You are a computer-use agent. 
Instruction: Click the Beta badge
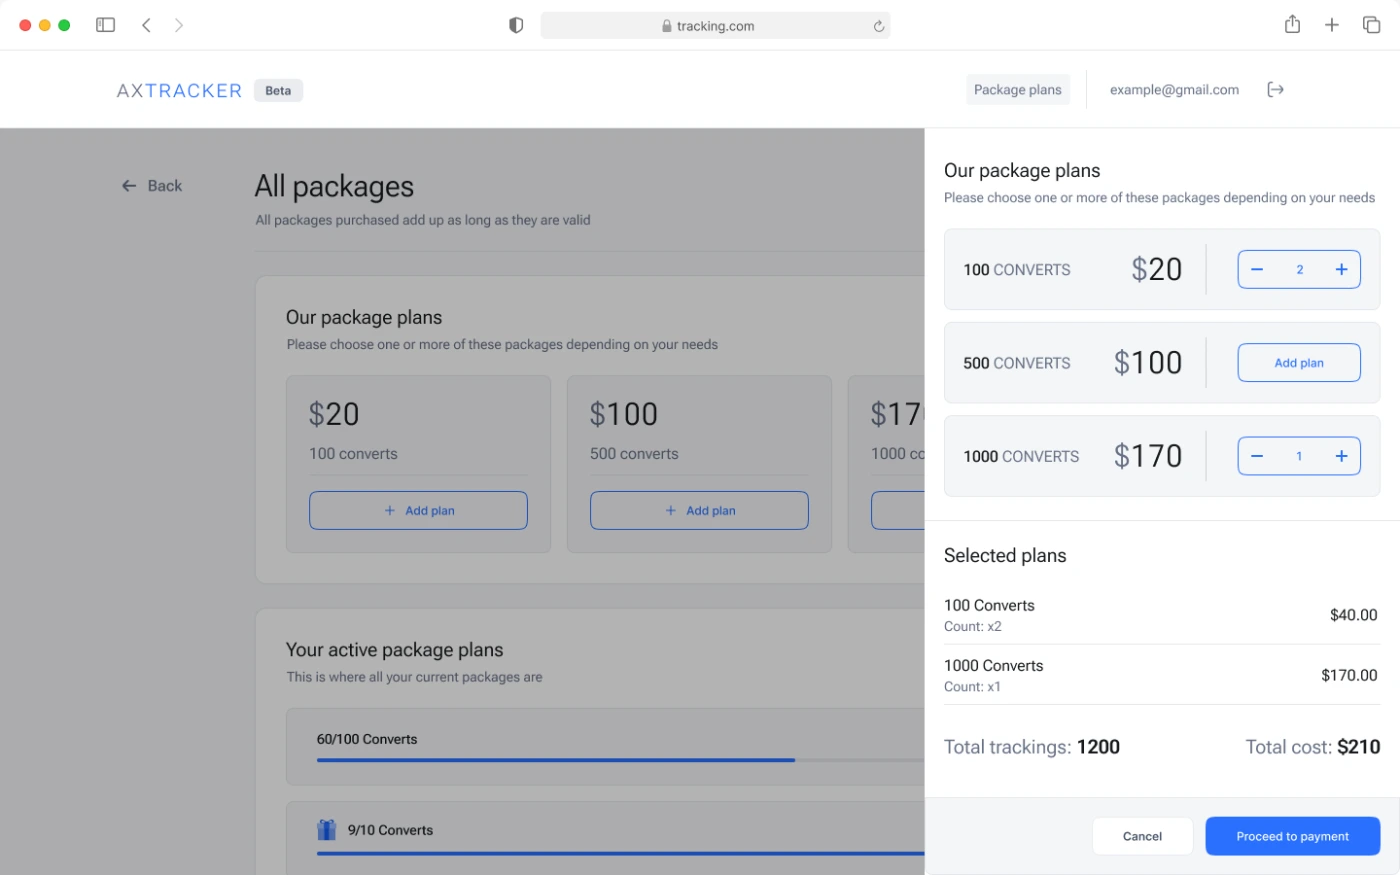click(x=278, y=90)
